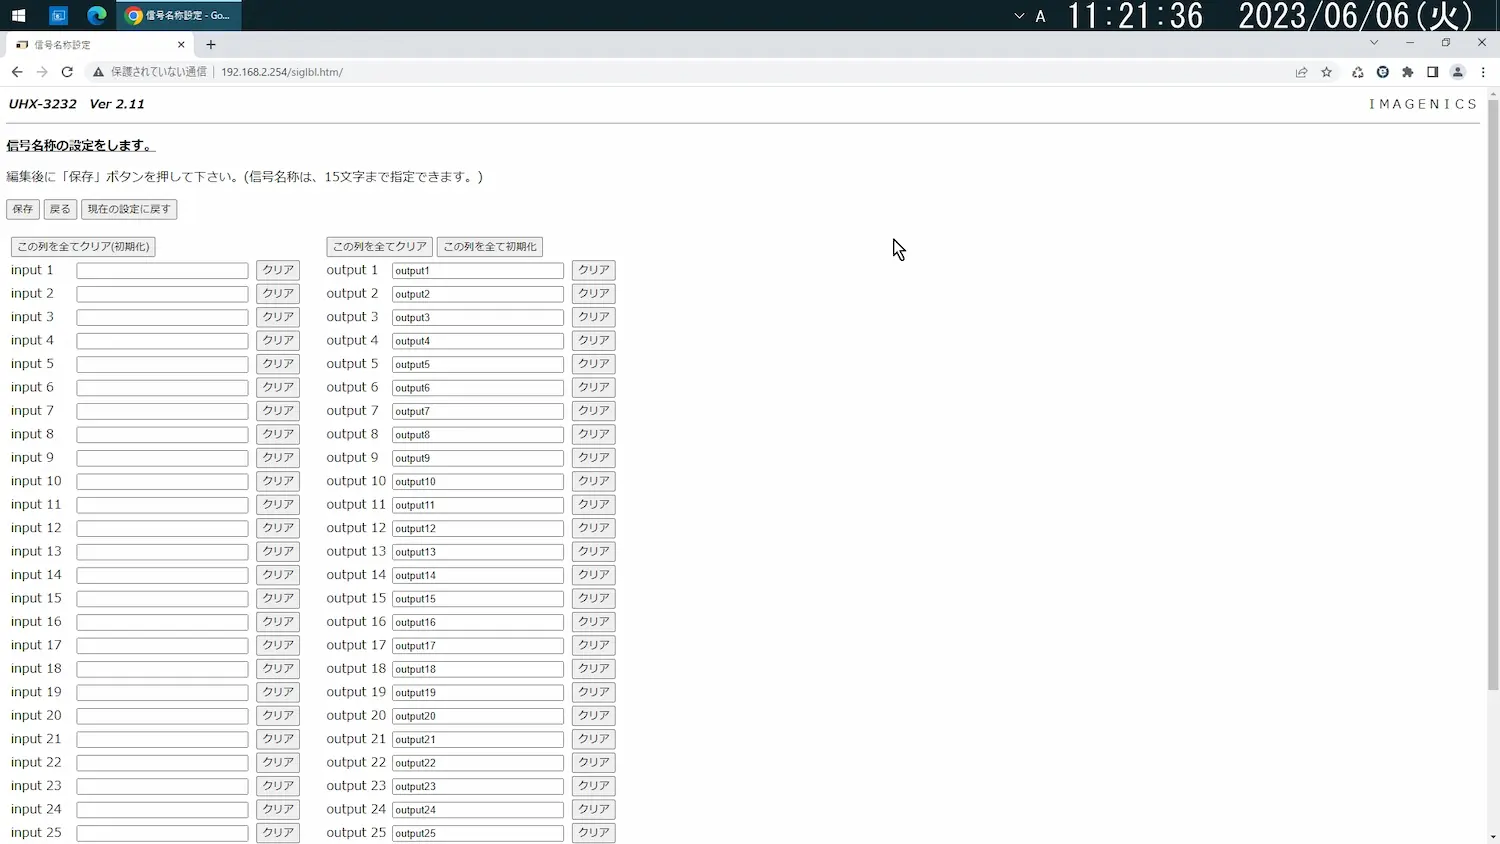Show hidden system tray icons chevron
Screen dimensions: 1500x844
[x=1019, y=16]
